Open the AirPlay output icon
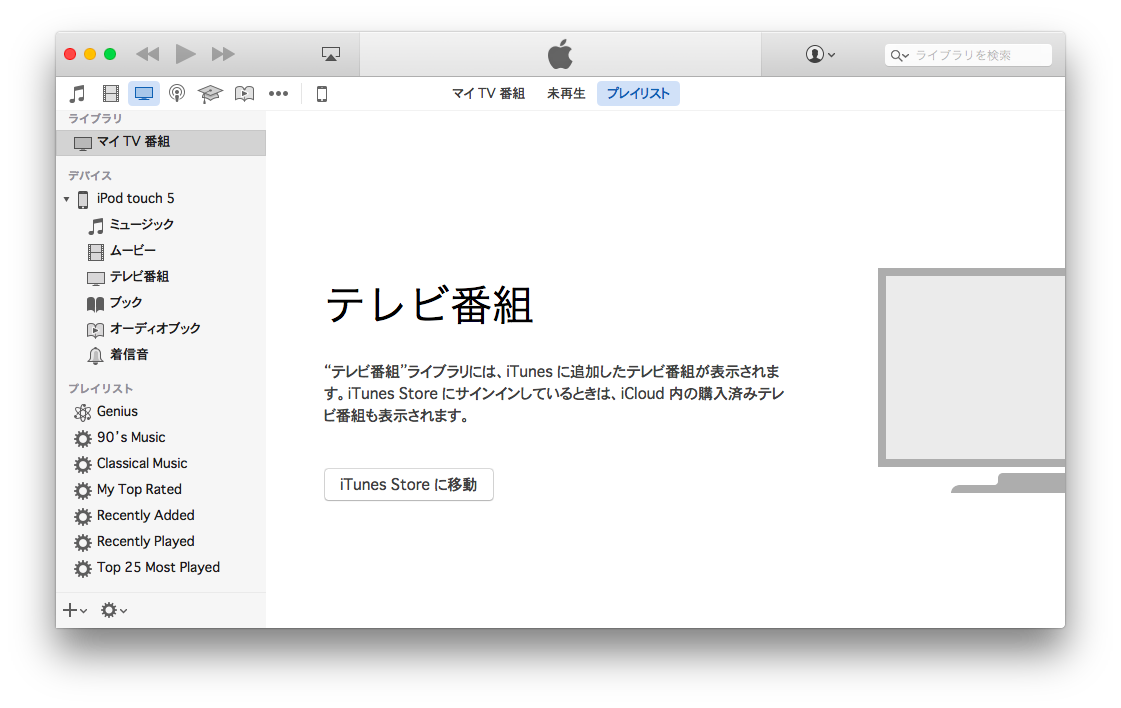Screen dimensions: 1121x708 331,54
